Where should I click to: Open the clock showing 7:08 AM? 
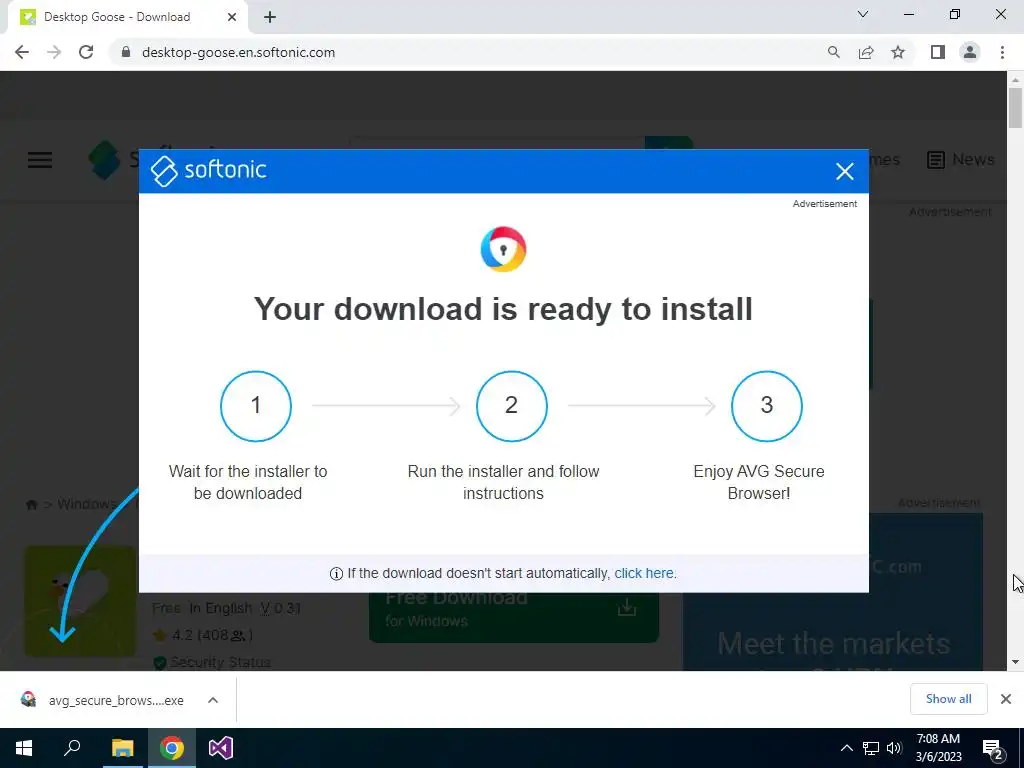point(938,748)
